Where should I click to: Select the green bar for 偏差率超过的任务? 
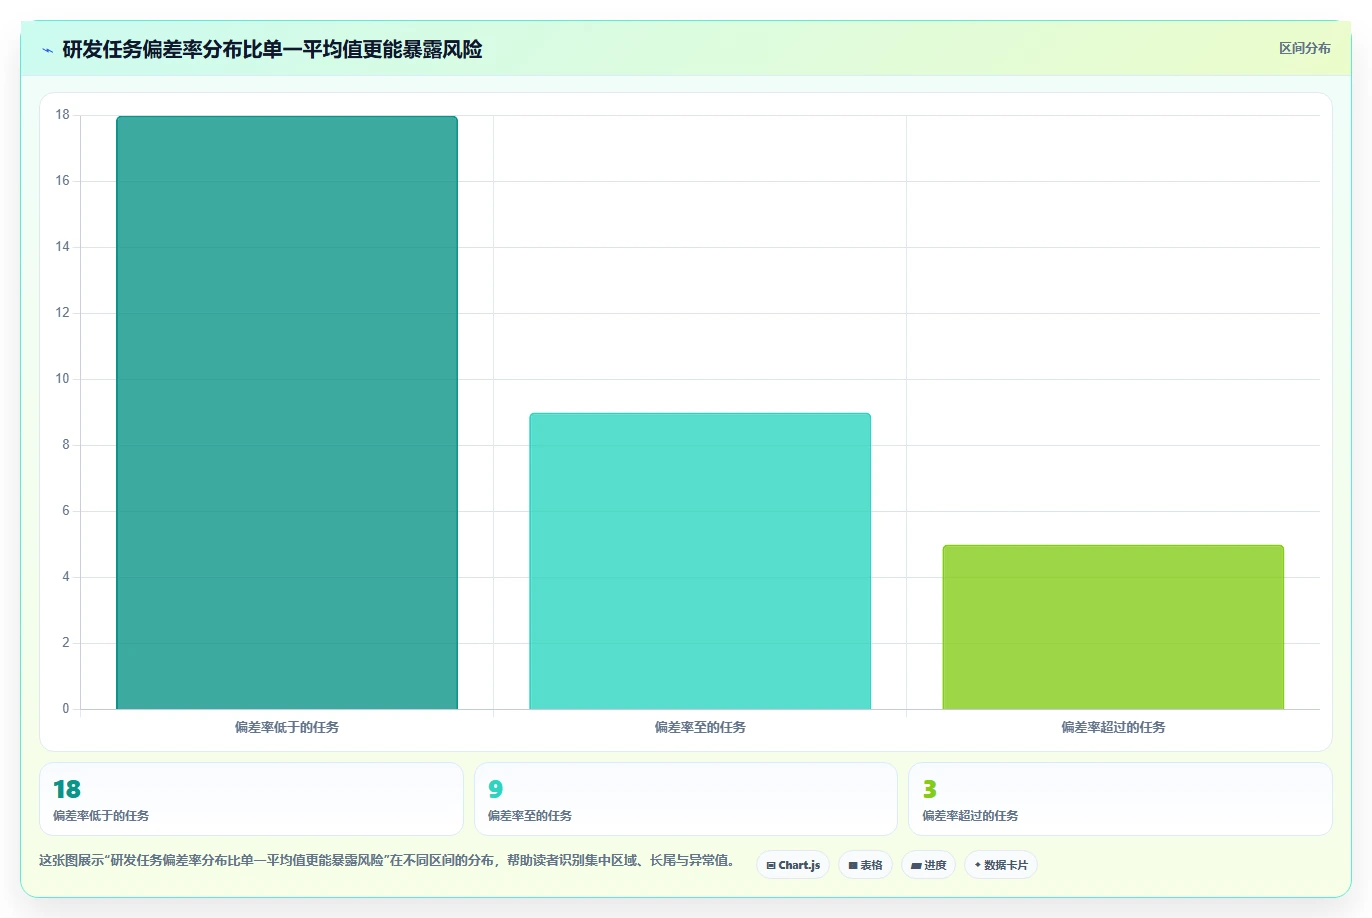[1113, 627]
